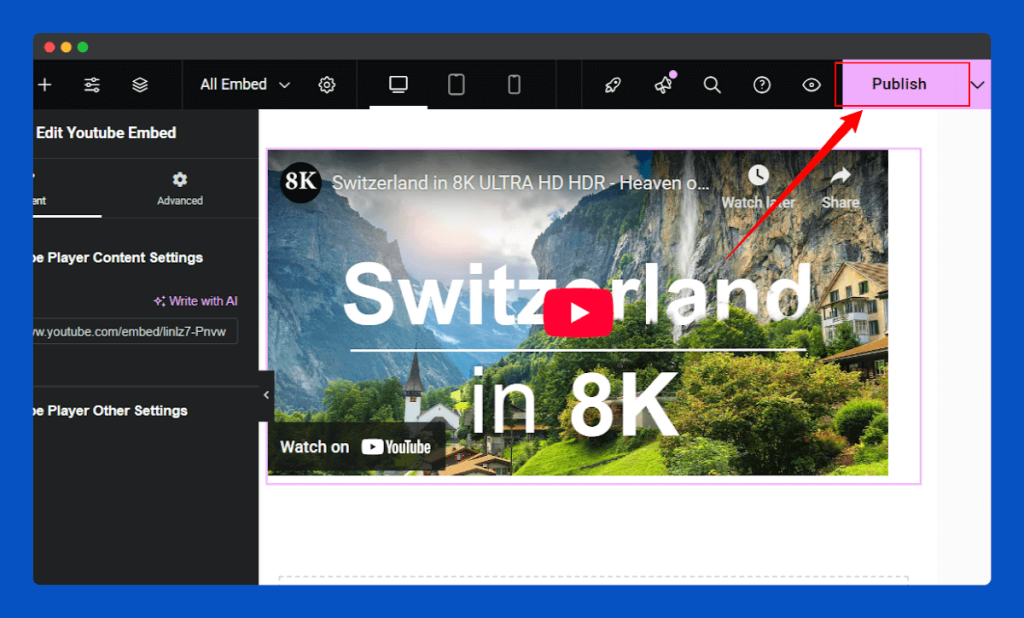Click the Write with AI link

click(195, 300)
